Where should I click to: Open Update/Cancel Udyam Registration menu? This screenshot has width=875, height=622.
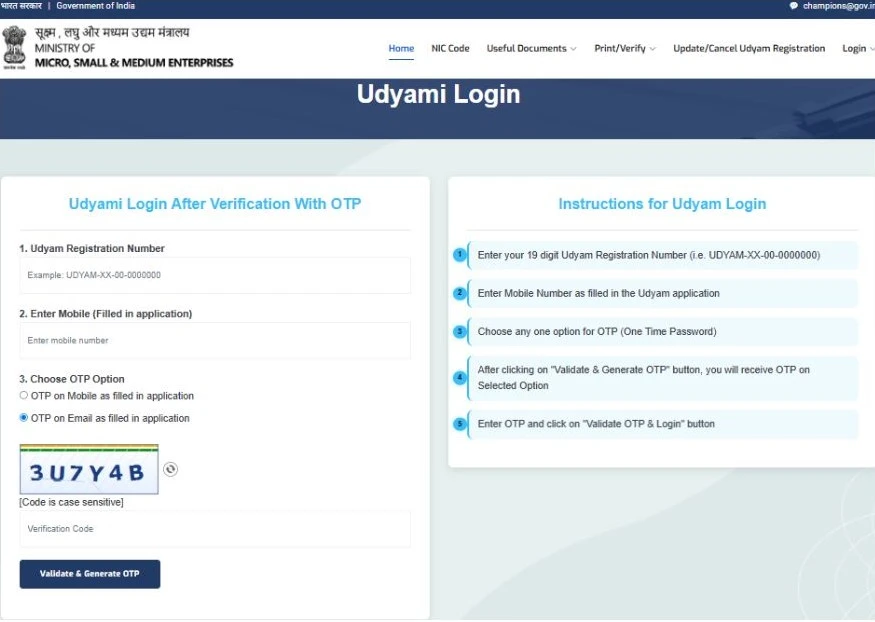[x=749, y=49]
